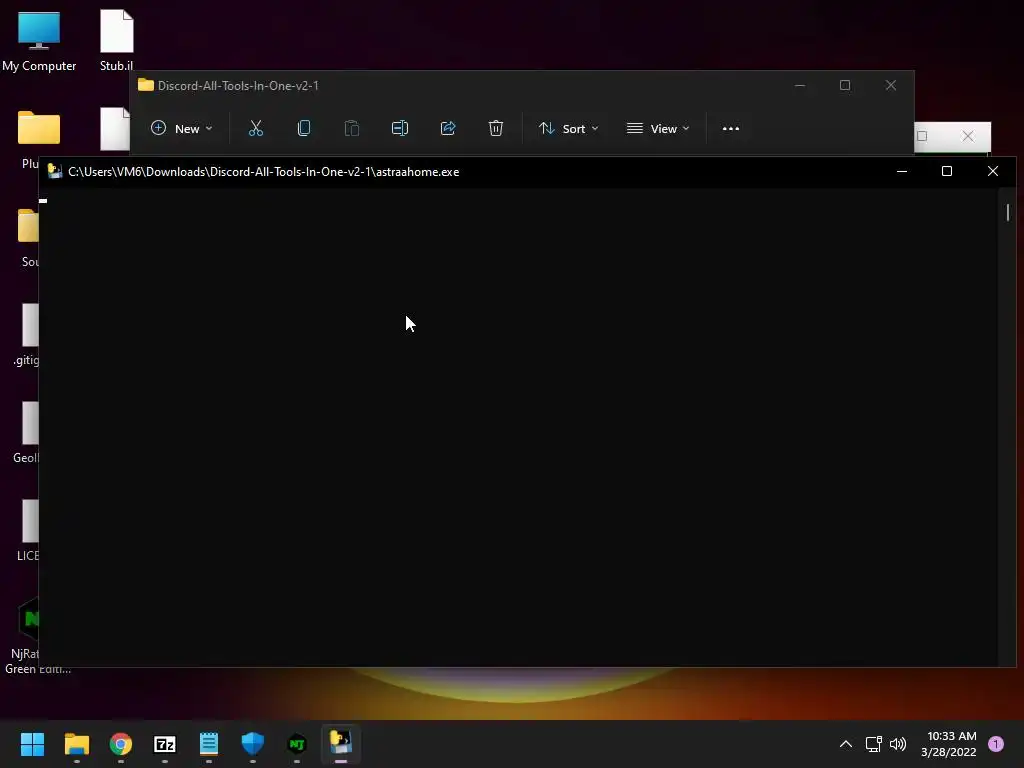
Task: Close the white background window
Action: (x=968, y=136)
